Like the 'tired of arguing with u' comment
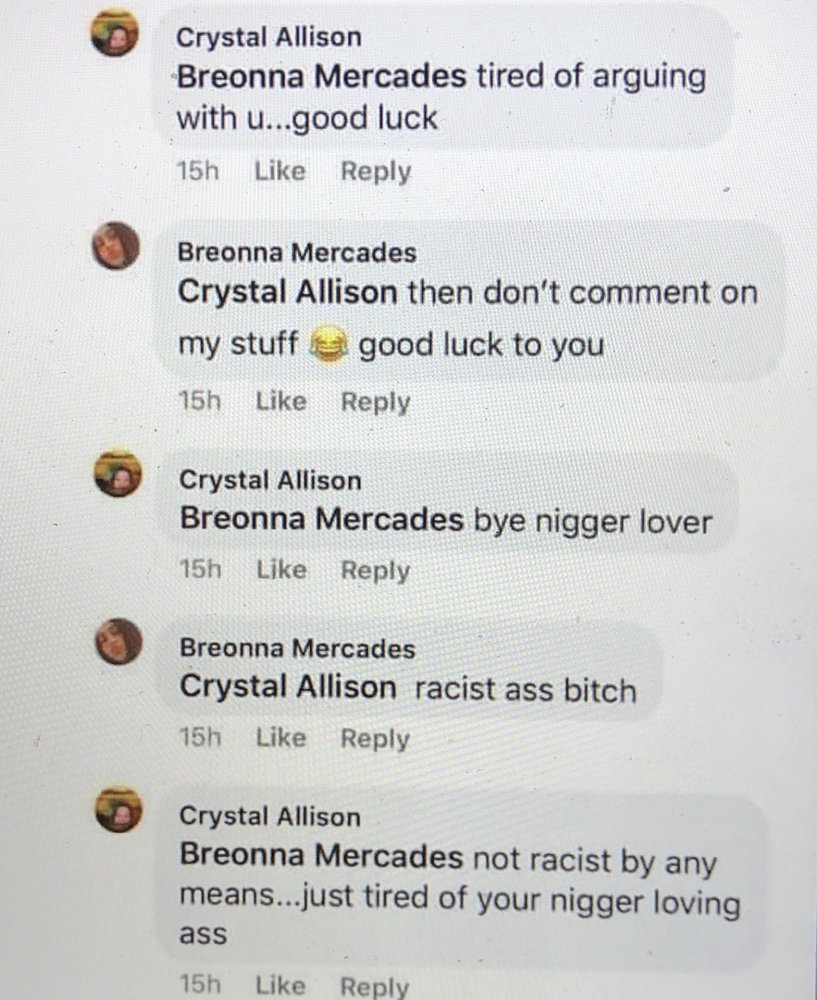Viewport: 817px width, 1000px height. (x=280, y=171)
